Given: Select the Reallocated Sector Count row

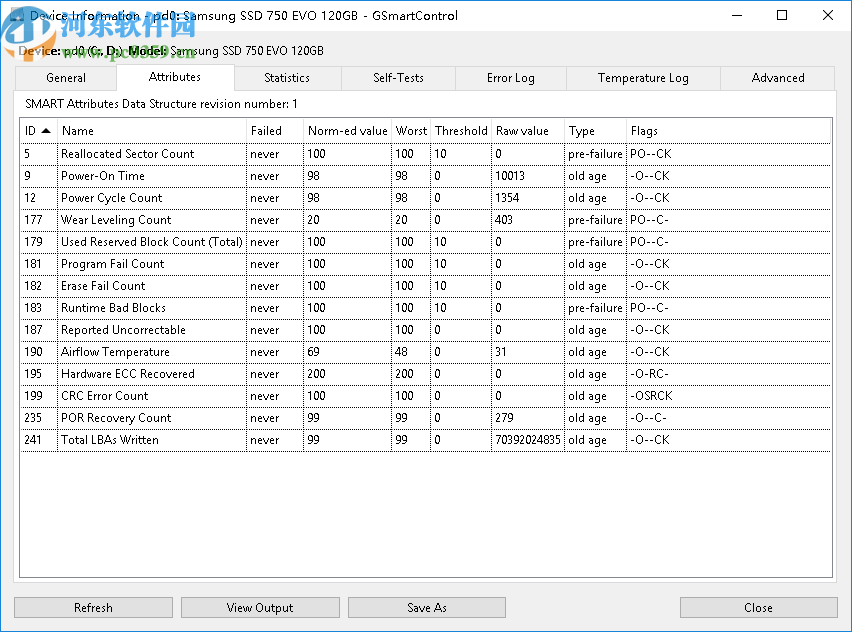Looking at the screenshot, I should coord(128,154).
